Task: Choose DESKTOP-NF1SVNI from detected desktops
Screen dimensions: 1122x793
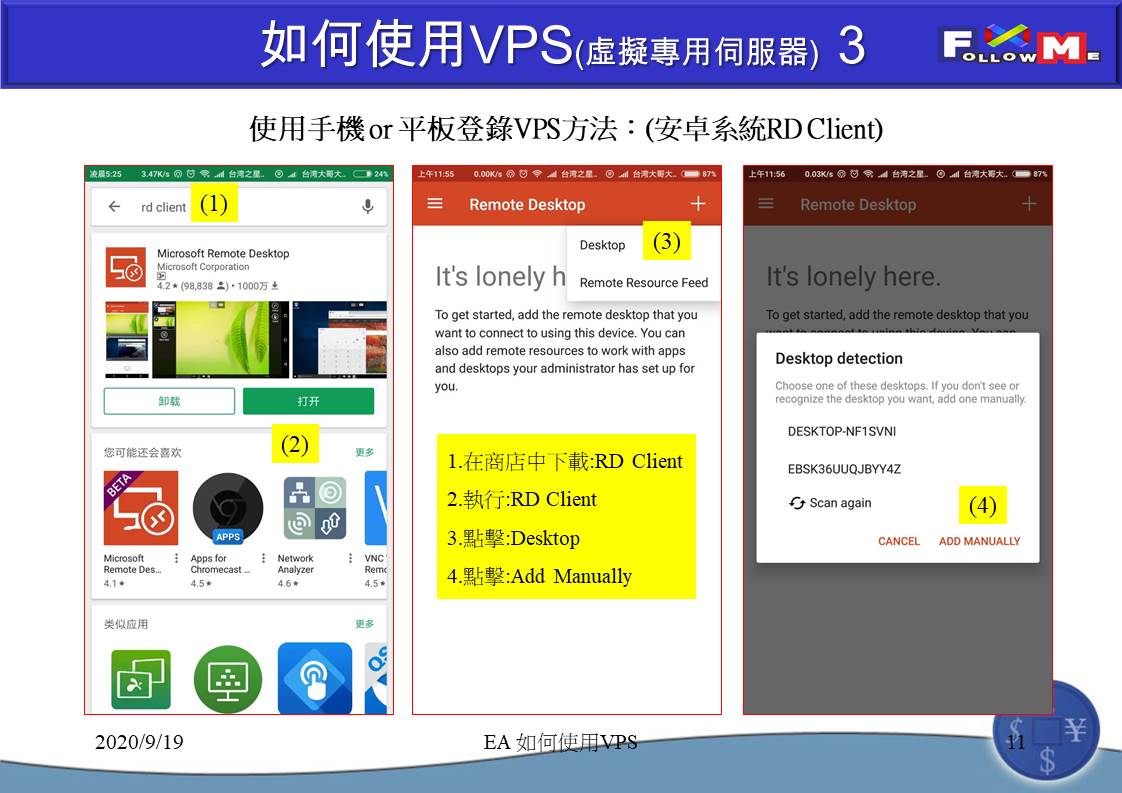Action: click(x=841, y=432)
